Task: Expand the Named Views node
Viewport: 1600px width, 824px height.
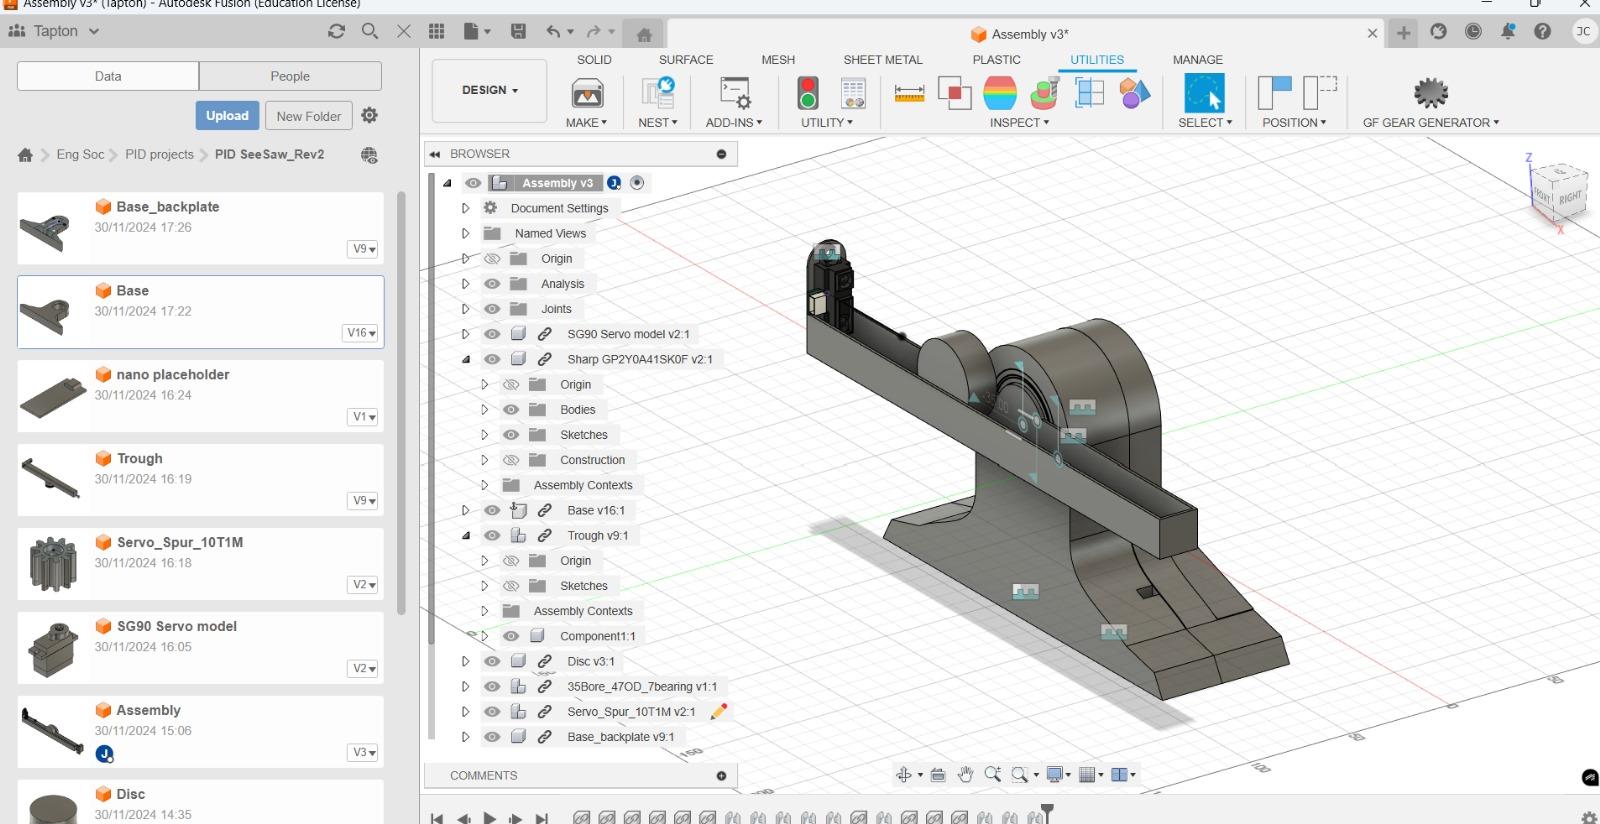Action: [x=465, y=233]
